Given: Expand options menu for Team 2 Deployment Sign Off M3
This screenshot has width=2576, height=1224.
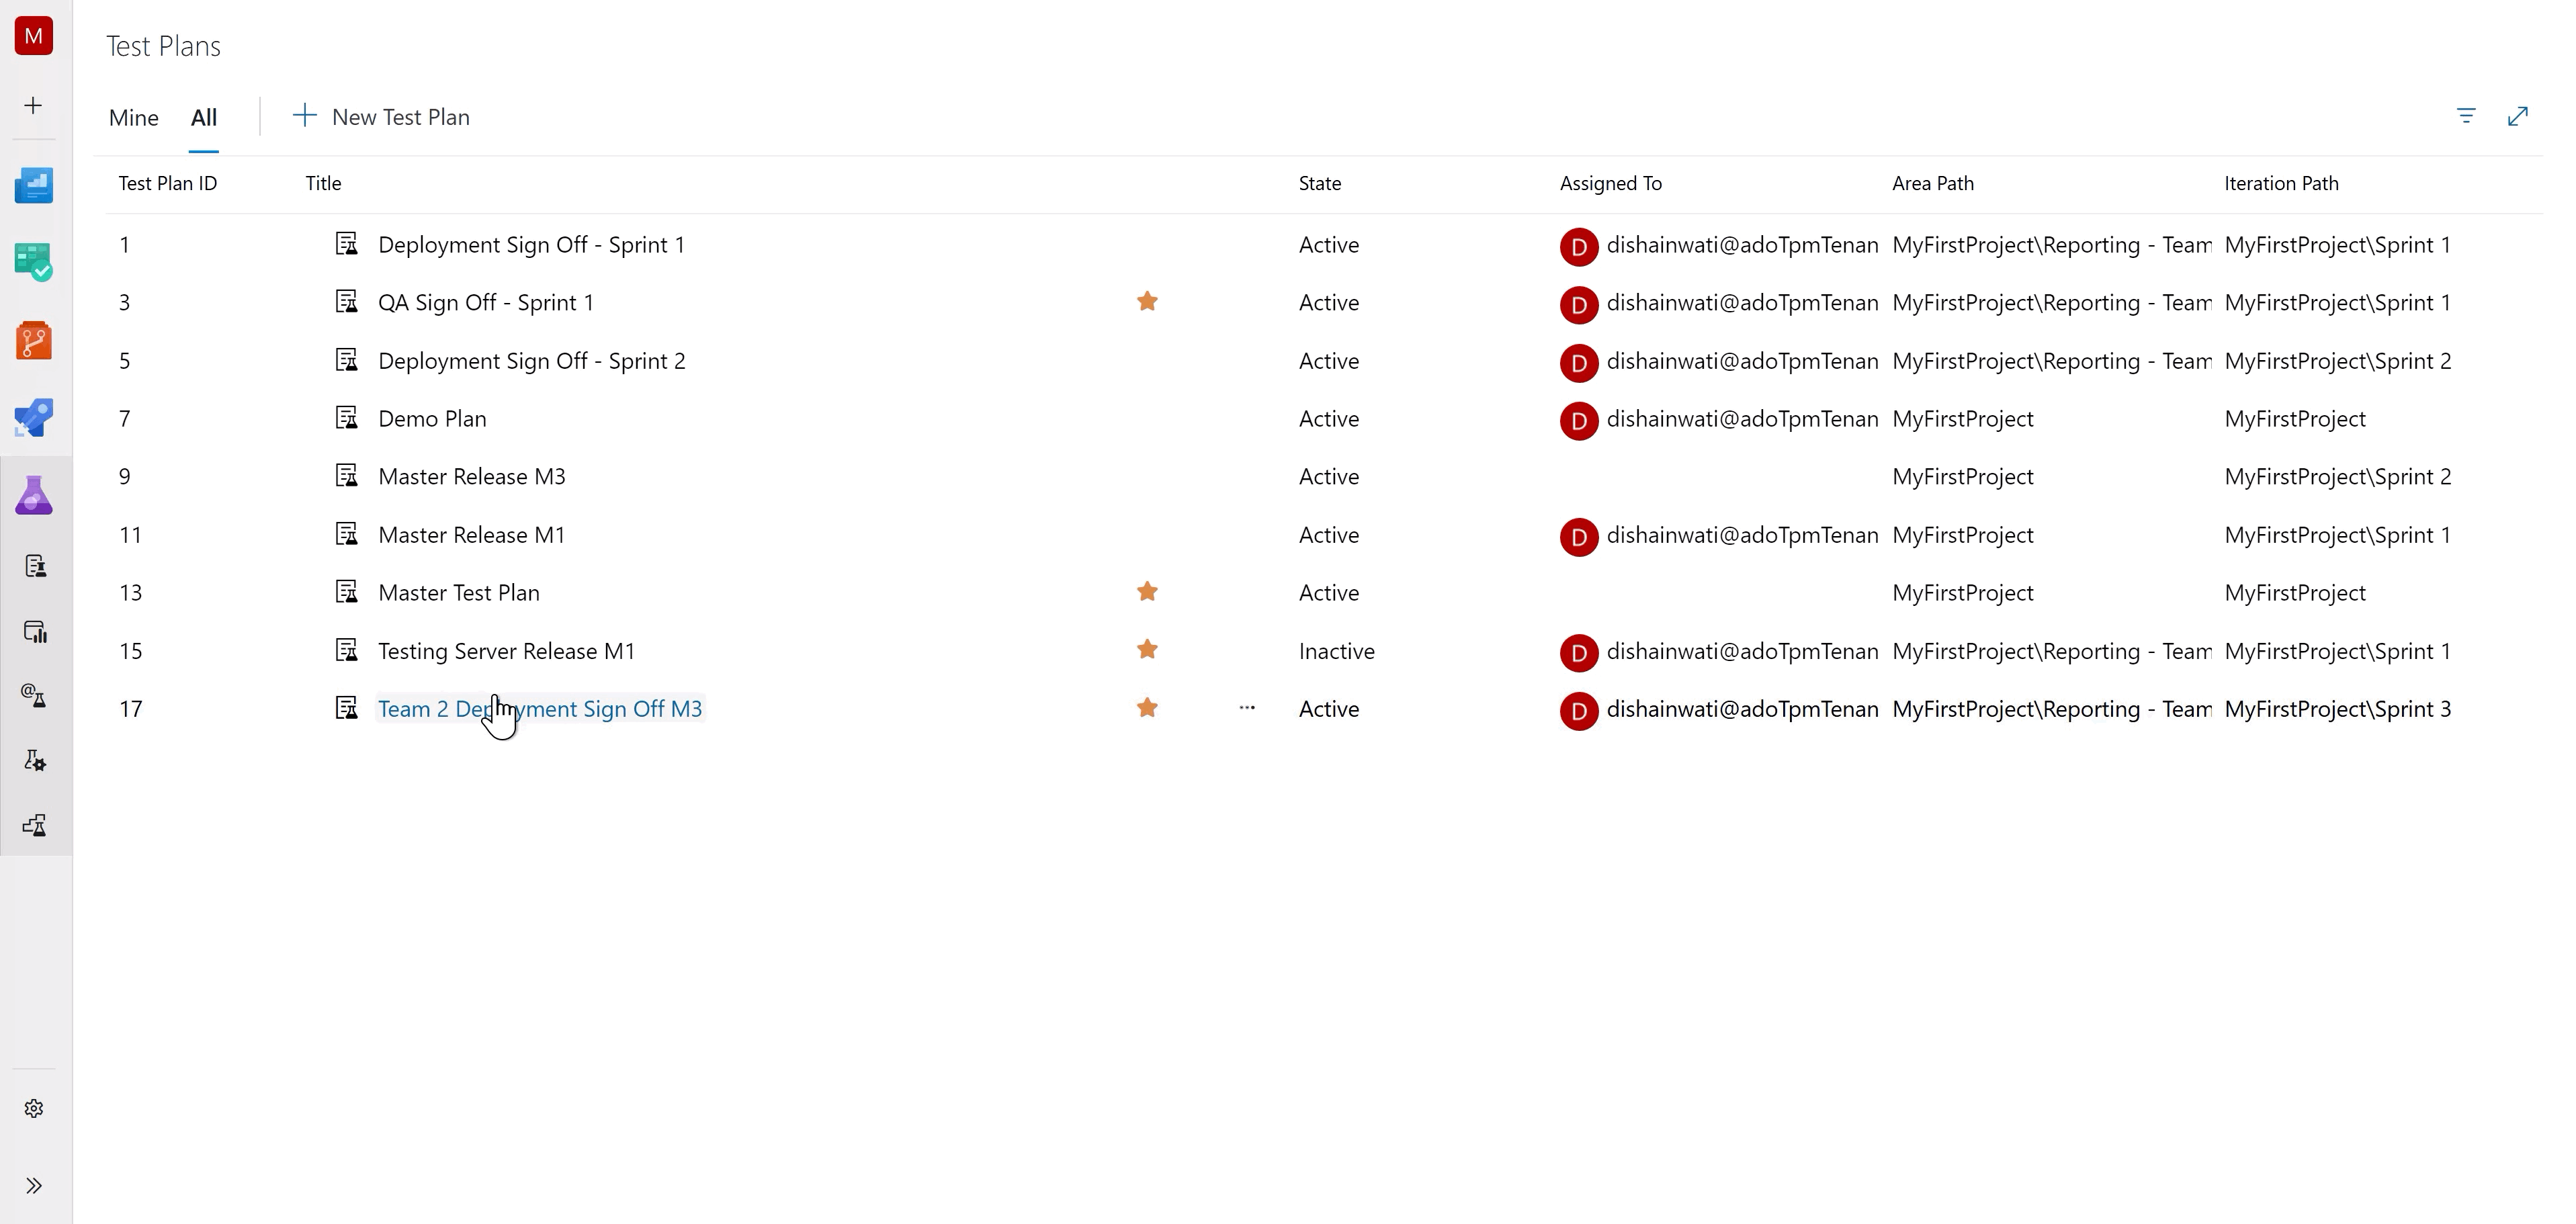Looking at the screenshot, I should [x=1247, y=707].
